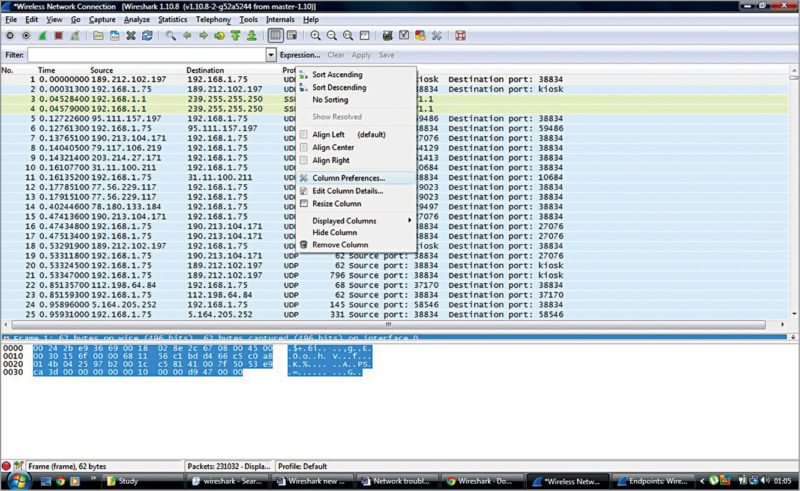The height and width of the screenshot is (491, 800).
Task: Select Sort Descending in context menu
Action: 338,87
